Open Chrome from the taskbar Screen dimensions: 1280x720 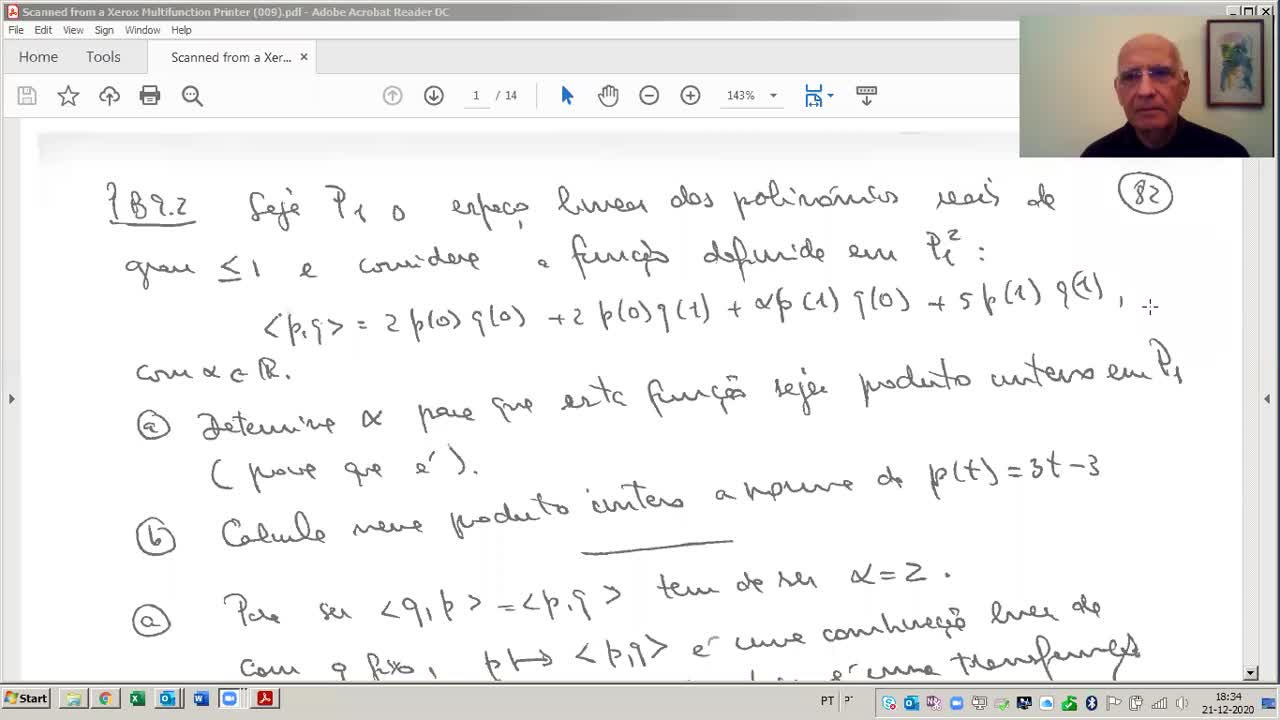(105, 699)
